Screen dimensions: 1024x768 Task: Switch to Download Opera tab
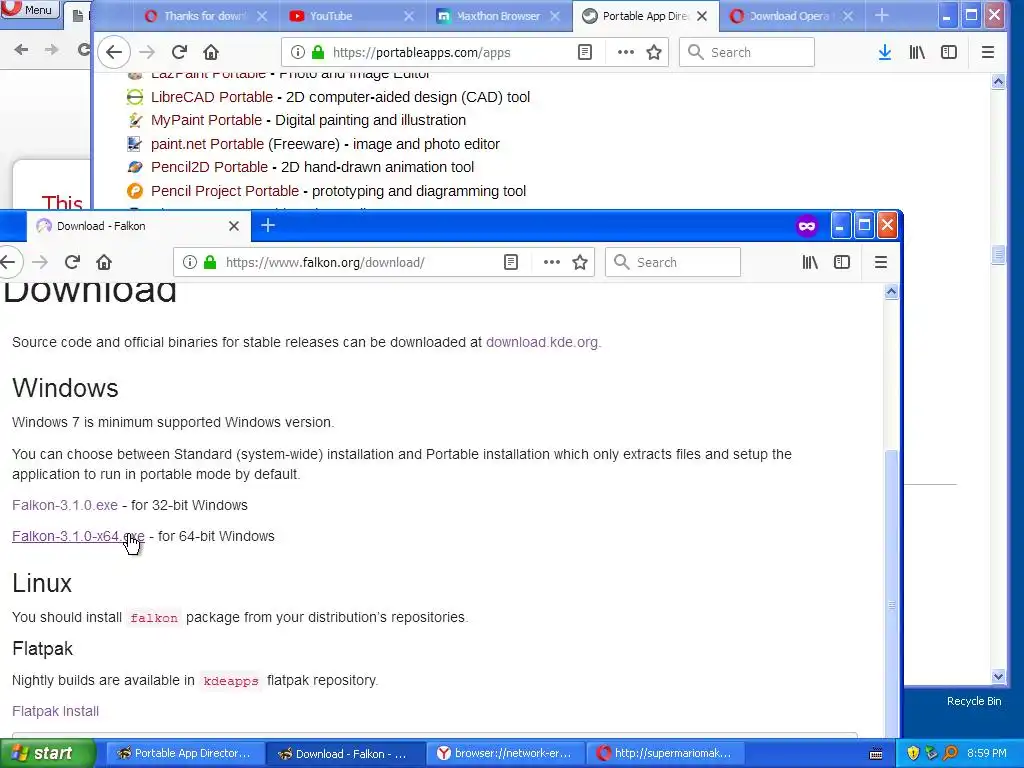(x=792, y=16)
